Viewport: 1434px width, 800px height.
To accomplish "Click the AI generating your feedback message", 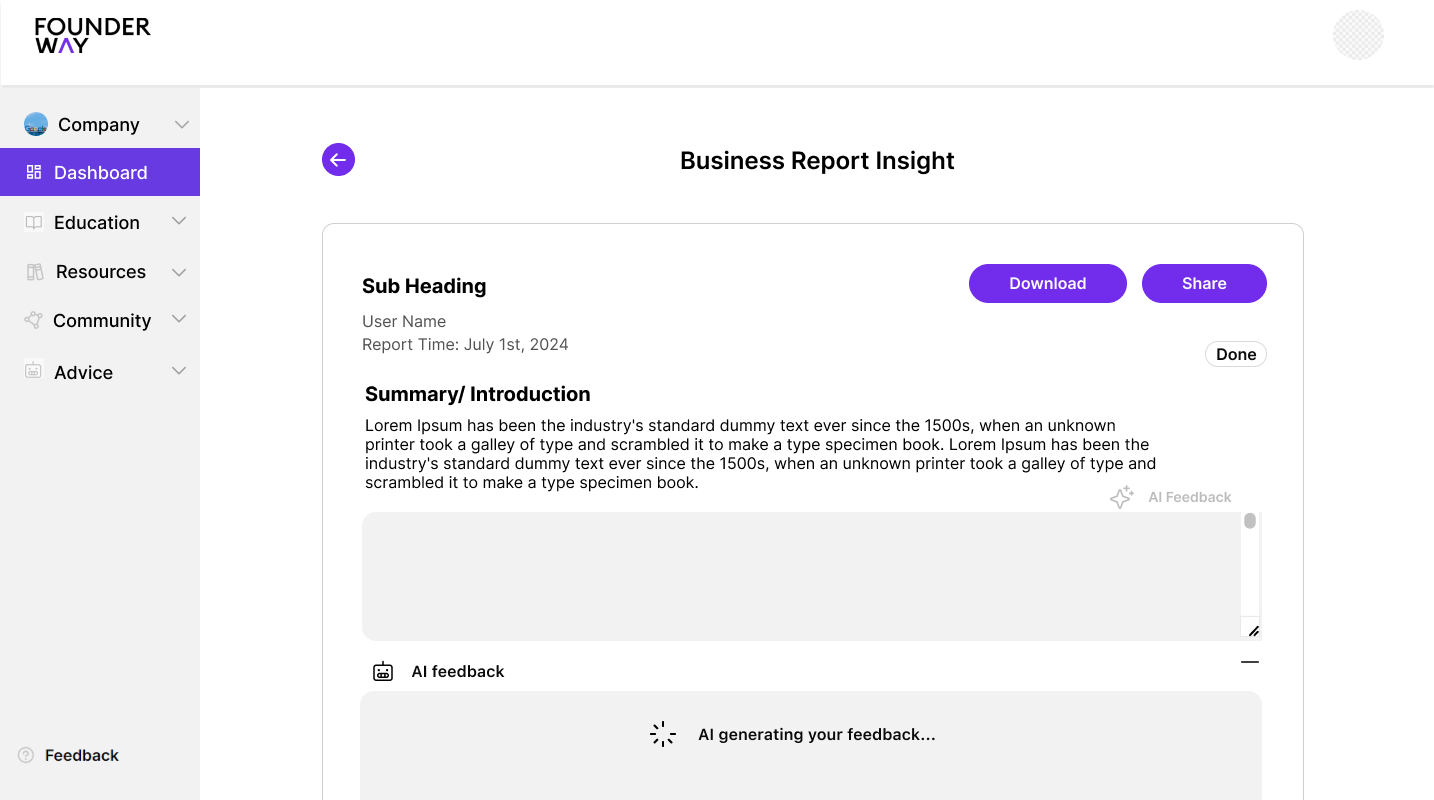I will click(817, 734).
